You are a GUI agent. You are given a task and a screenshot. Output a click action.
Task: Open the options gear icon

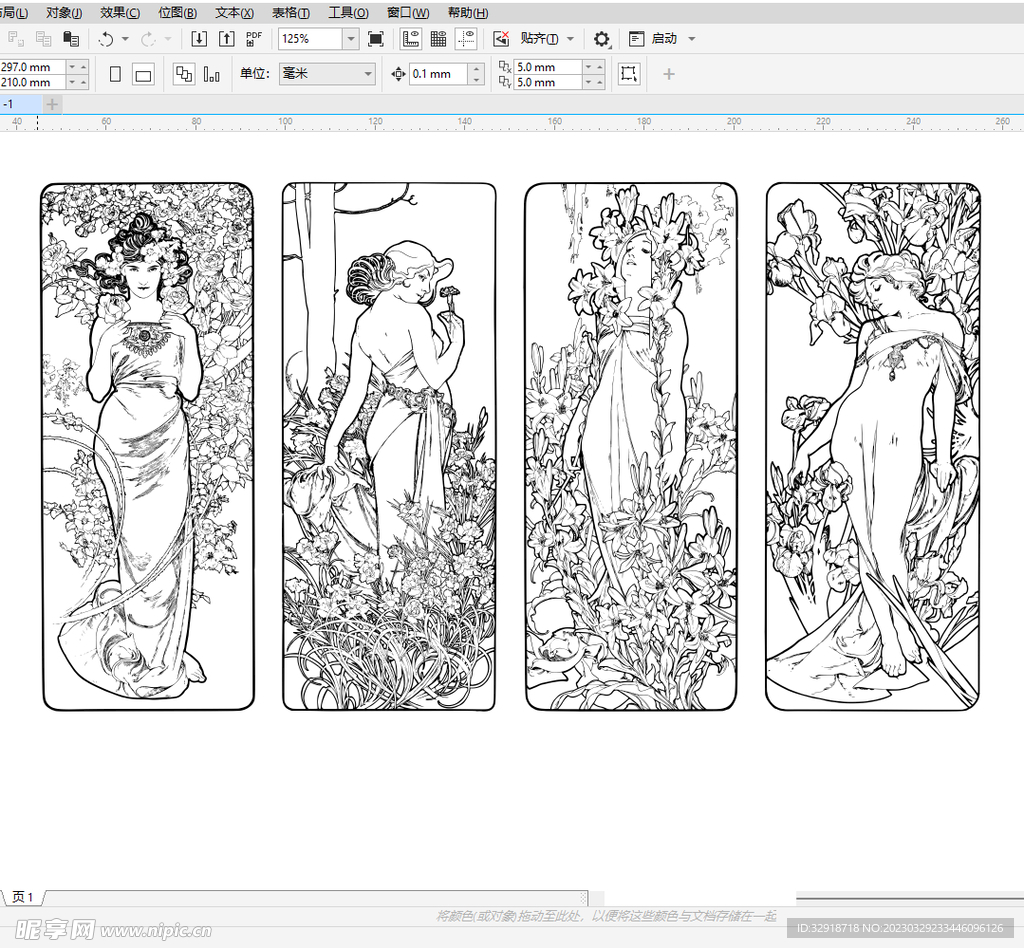pos(601,39)
